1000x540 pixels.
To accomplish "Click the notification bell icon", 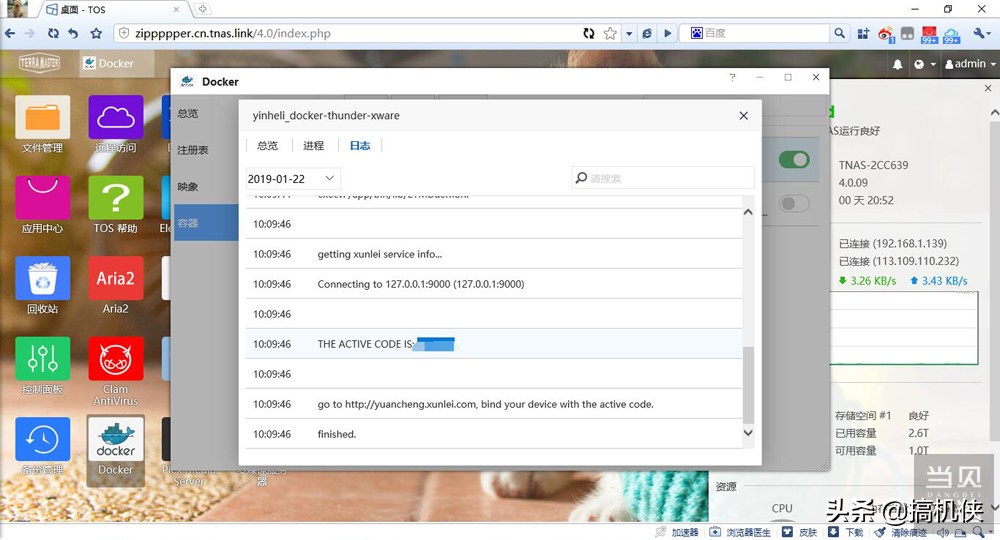I will [897, 64].
